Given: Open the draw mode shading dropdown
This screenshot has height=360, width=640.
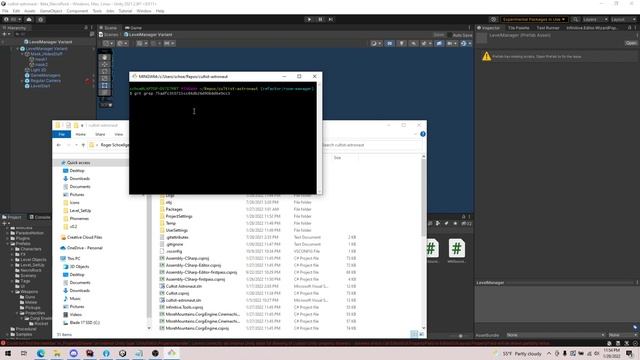Looking at the screenshot, I should click(x=375, y=43).
